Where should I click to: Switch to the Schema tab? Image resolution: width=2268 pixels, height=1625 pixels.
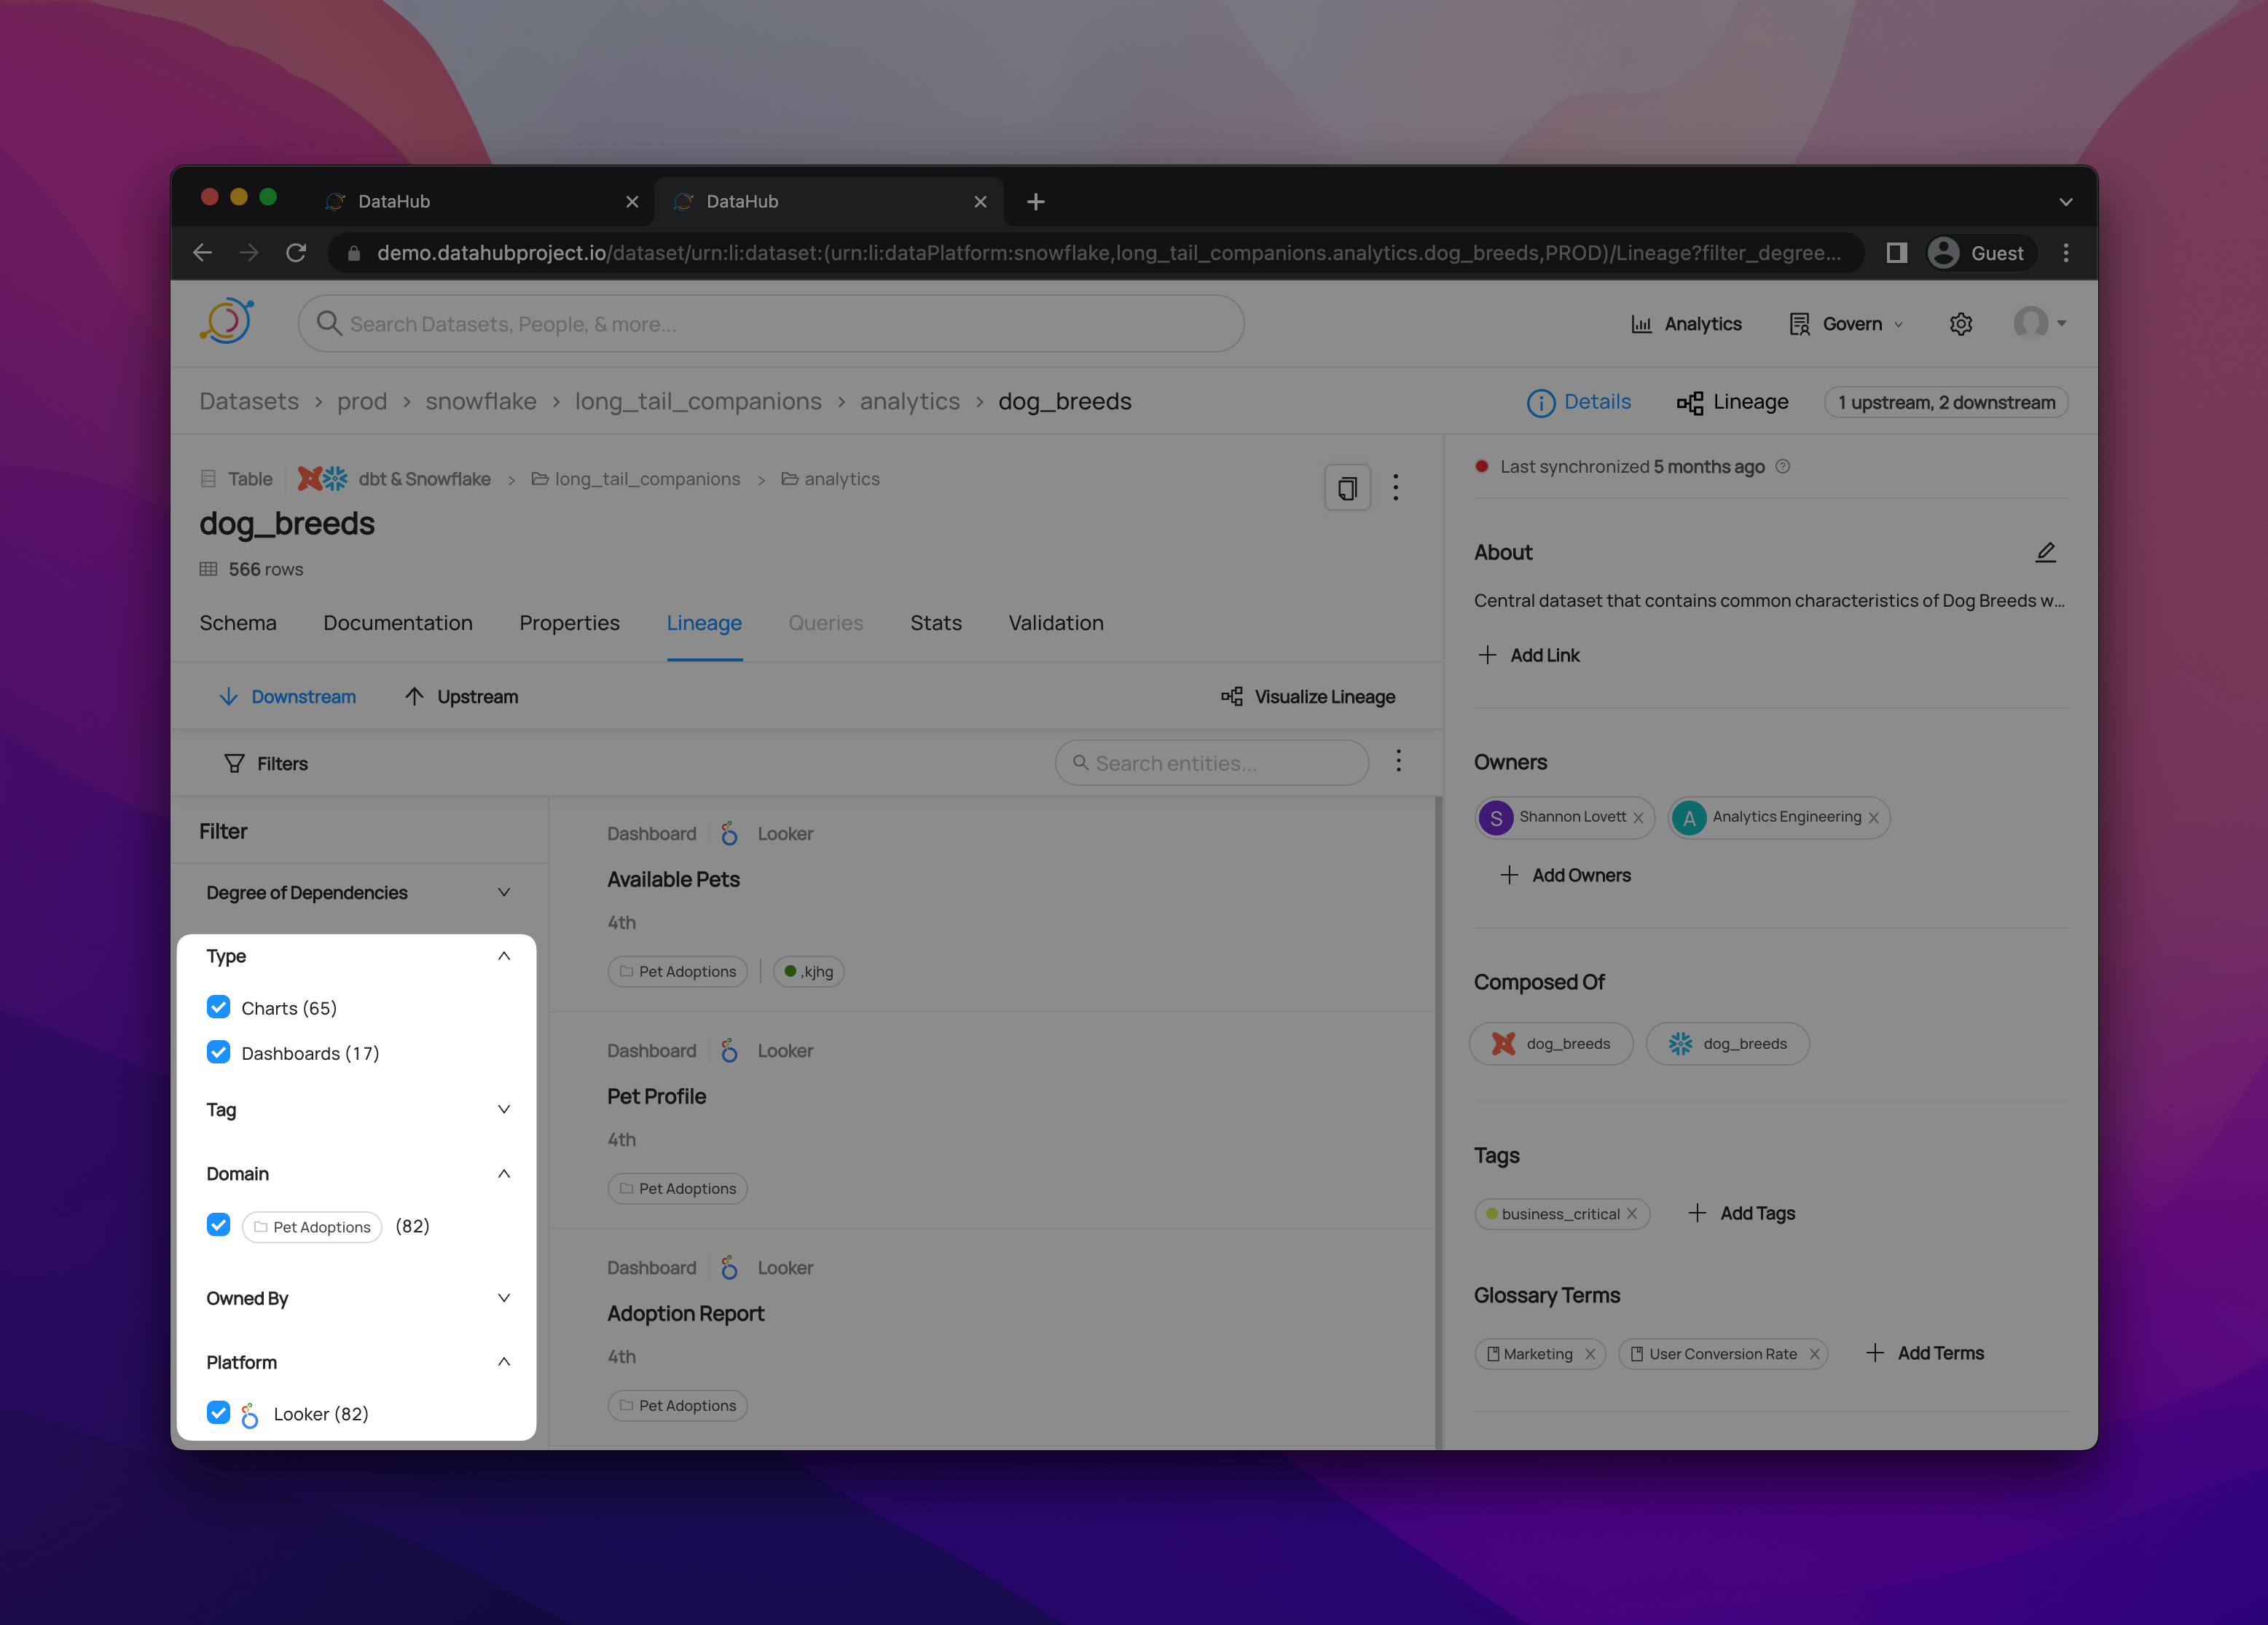238,623
